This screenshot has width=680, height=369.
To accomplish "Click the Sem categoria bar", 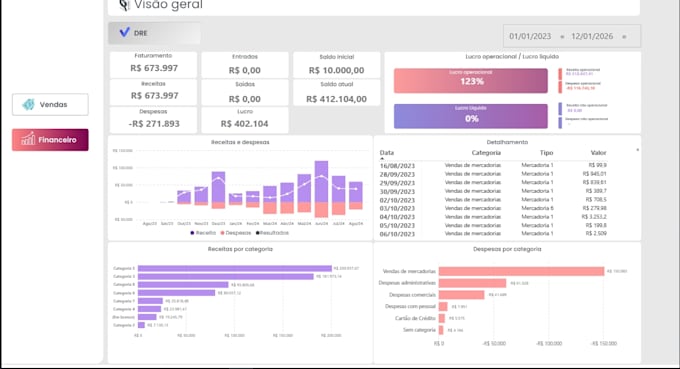I will (441, 330).
